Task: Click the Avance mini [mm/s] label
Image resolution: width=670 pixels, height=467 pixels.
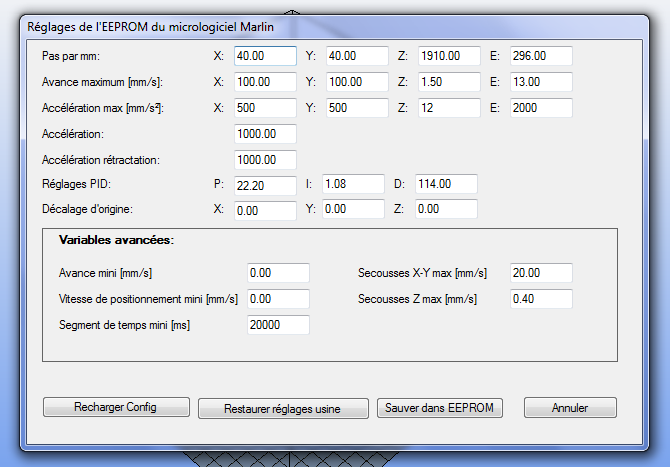Action: coord(105,273)
